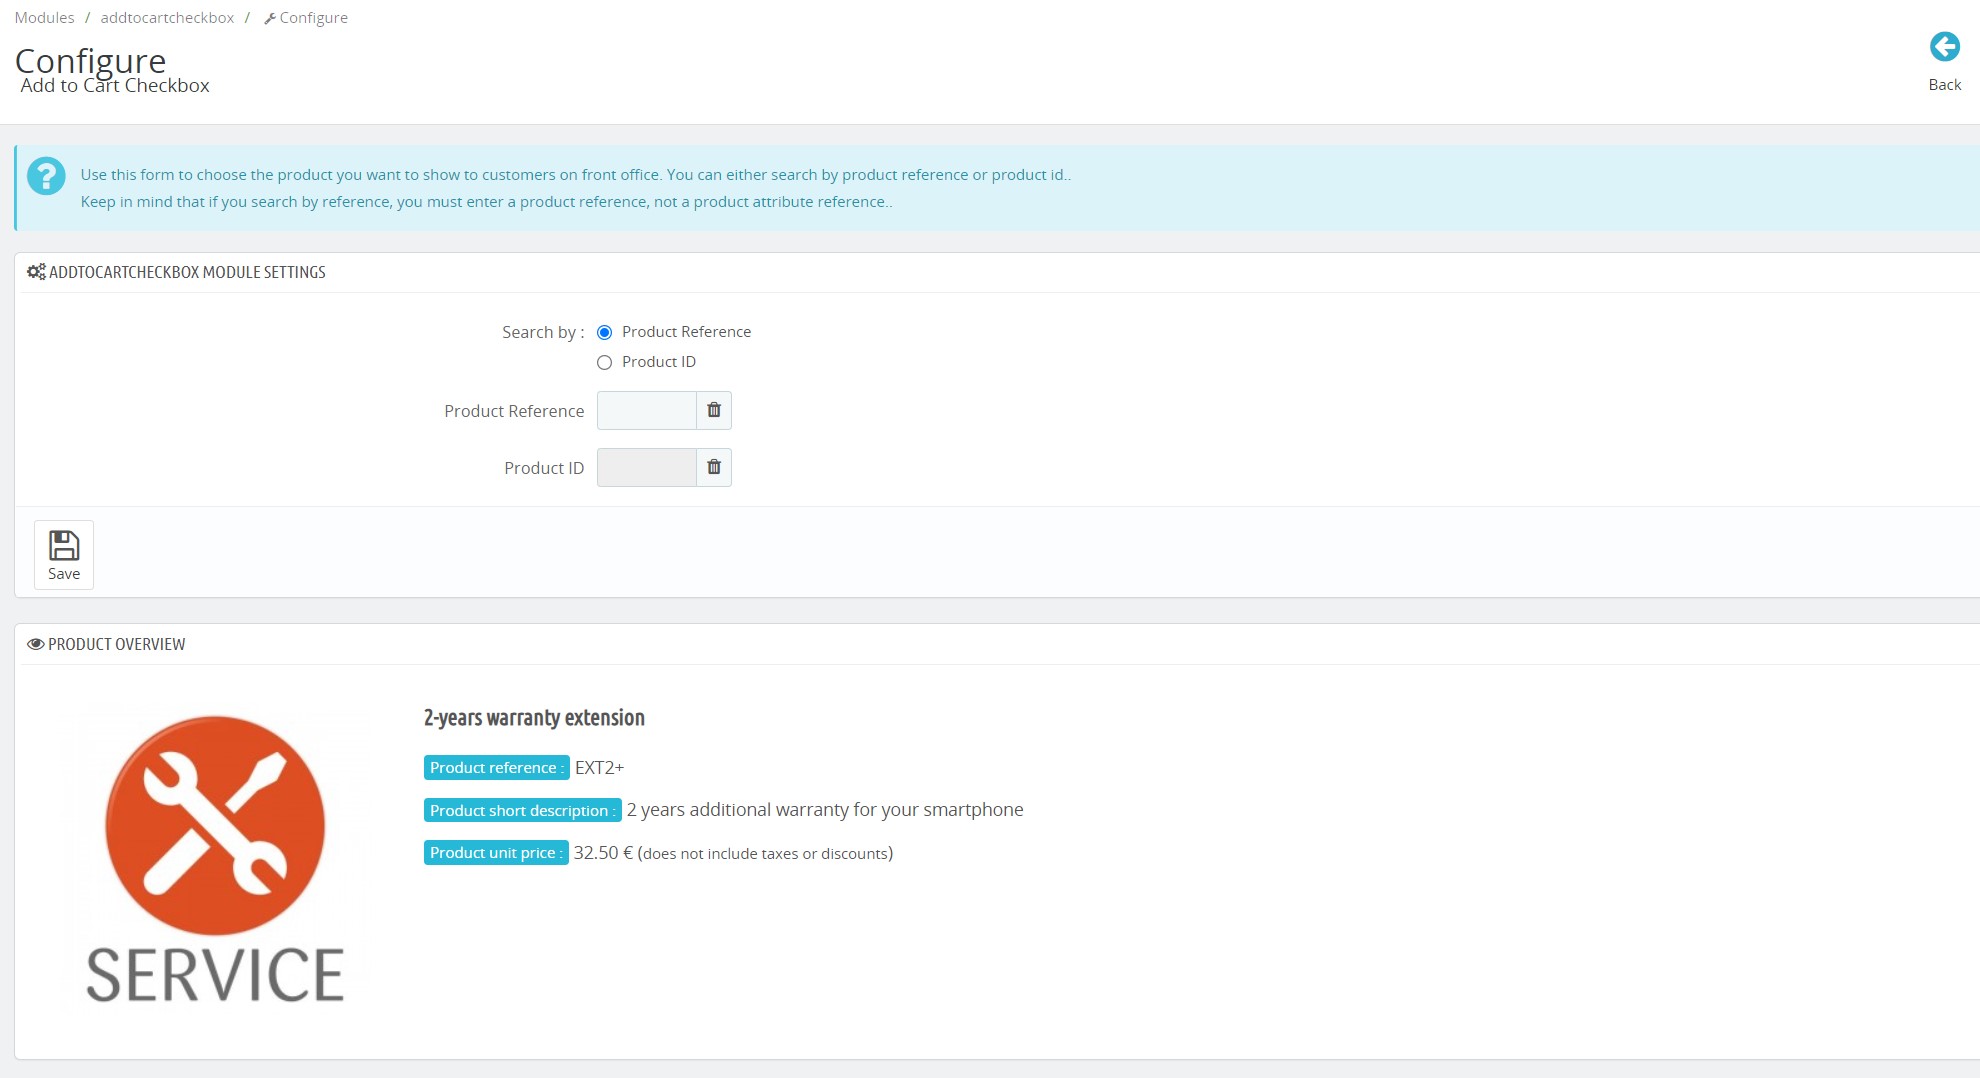Screen dimensions: 1980x1078
Task: Click the '2-years warranty extension' product title
Action: 534,718
